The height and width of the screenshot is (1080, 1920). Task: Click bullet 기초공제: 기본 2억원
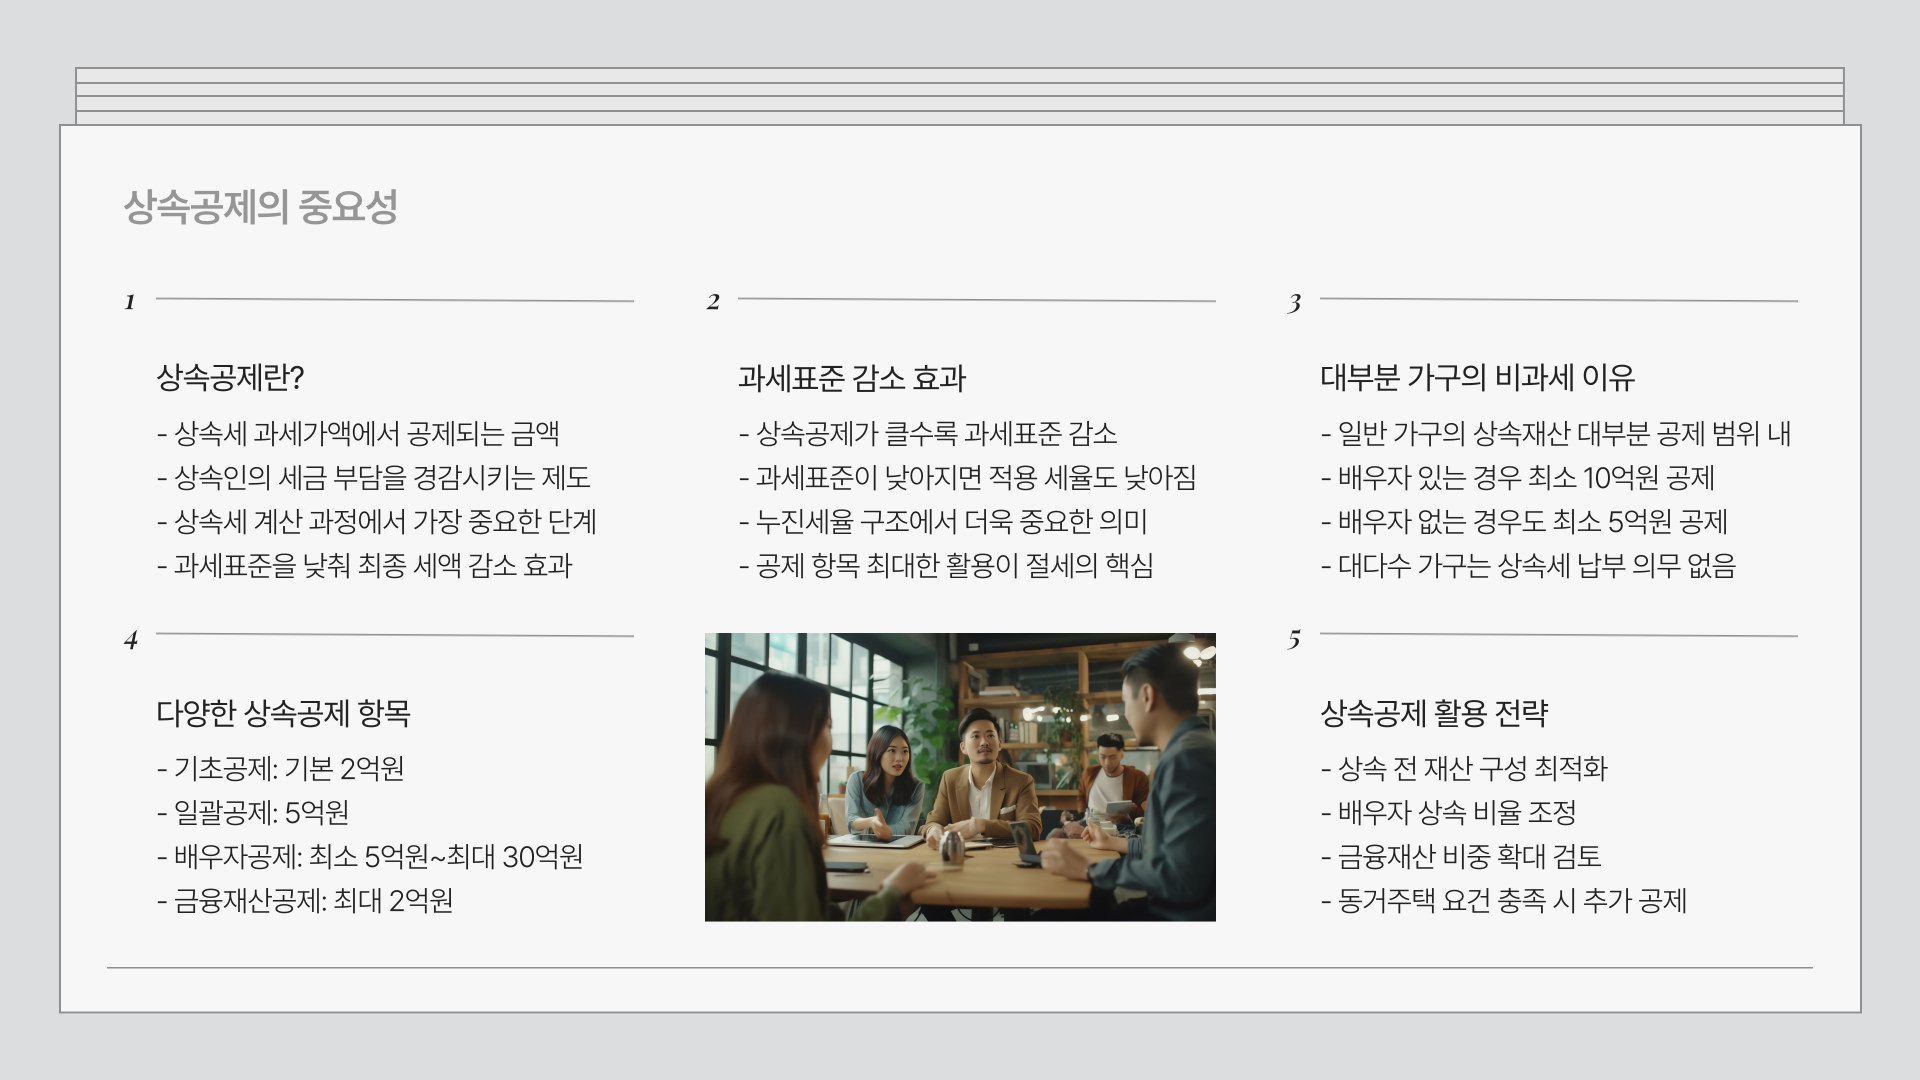pyautogui.click(x=281, y=768)
